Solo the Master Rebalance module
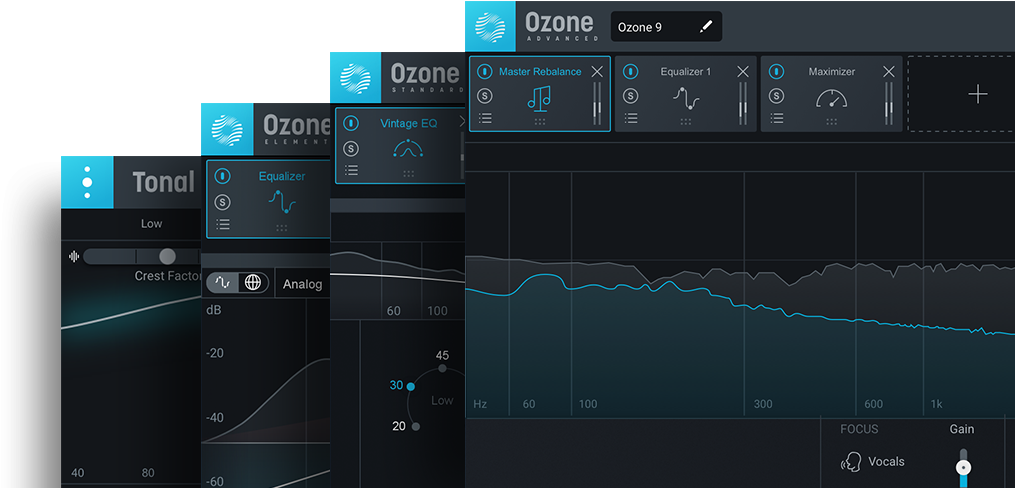The height and width of the screenshot is (488, 1015). [x=484, y=96]
